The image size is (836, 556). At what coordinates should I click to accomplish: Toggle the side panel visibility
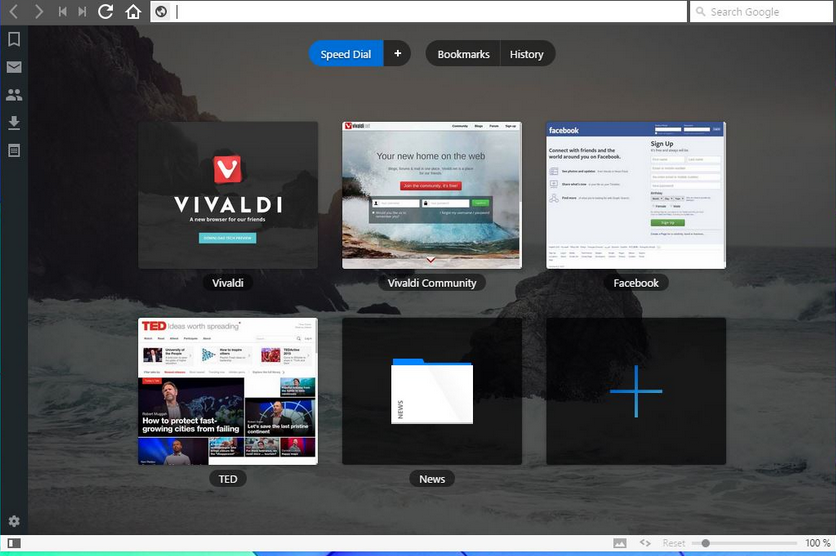click(14, 543)
